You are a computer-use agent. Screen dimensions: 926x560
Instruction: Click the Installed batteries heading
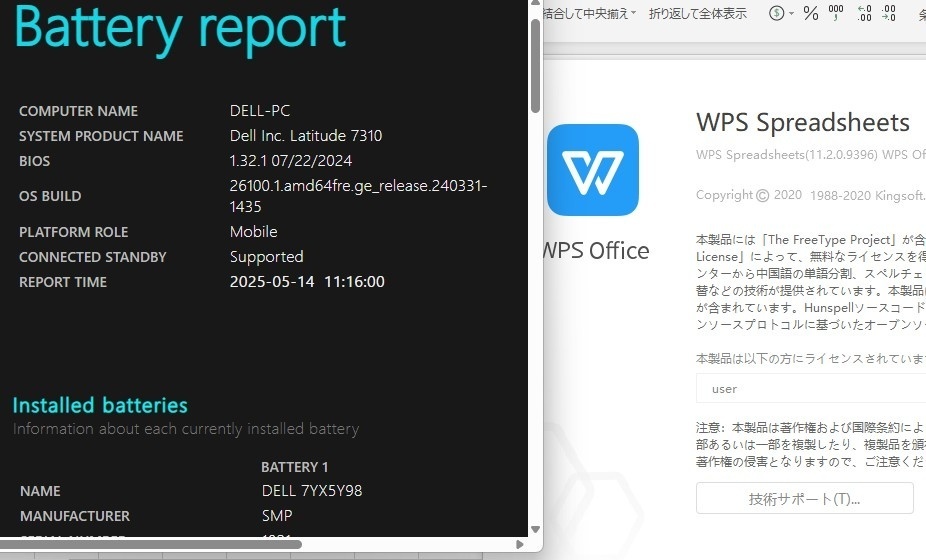click(100, 405)
